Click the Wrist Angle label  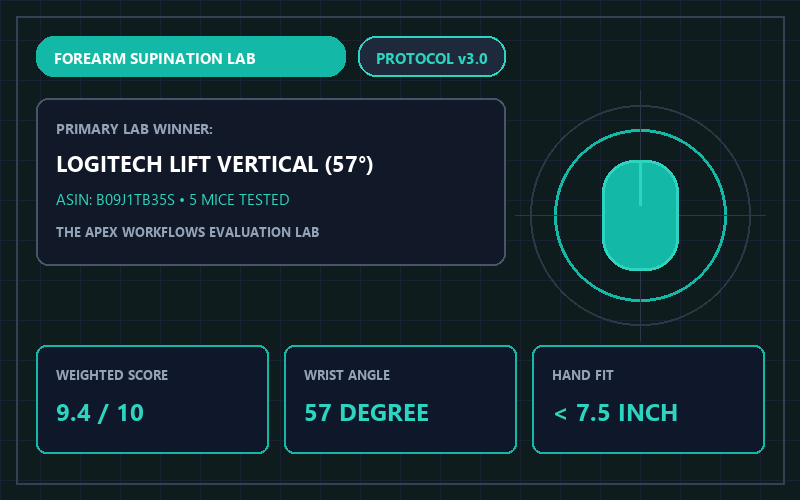coord(347,375)
